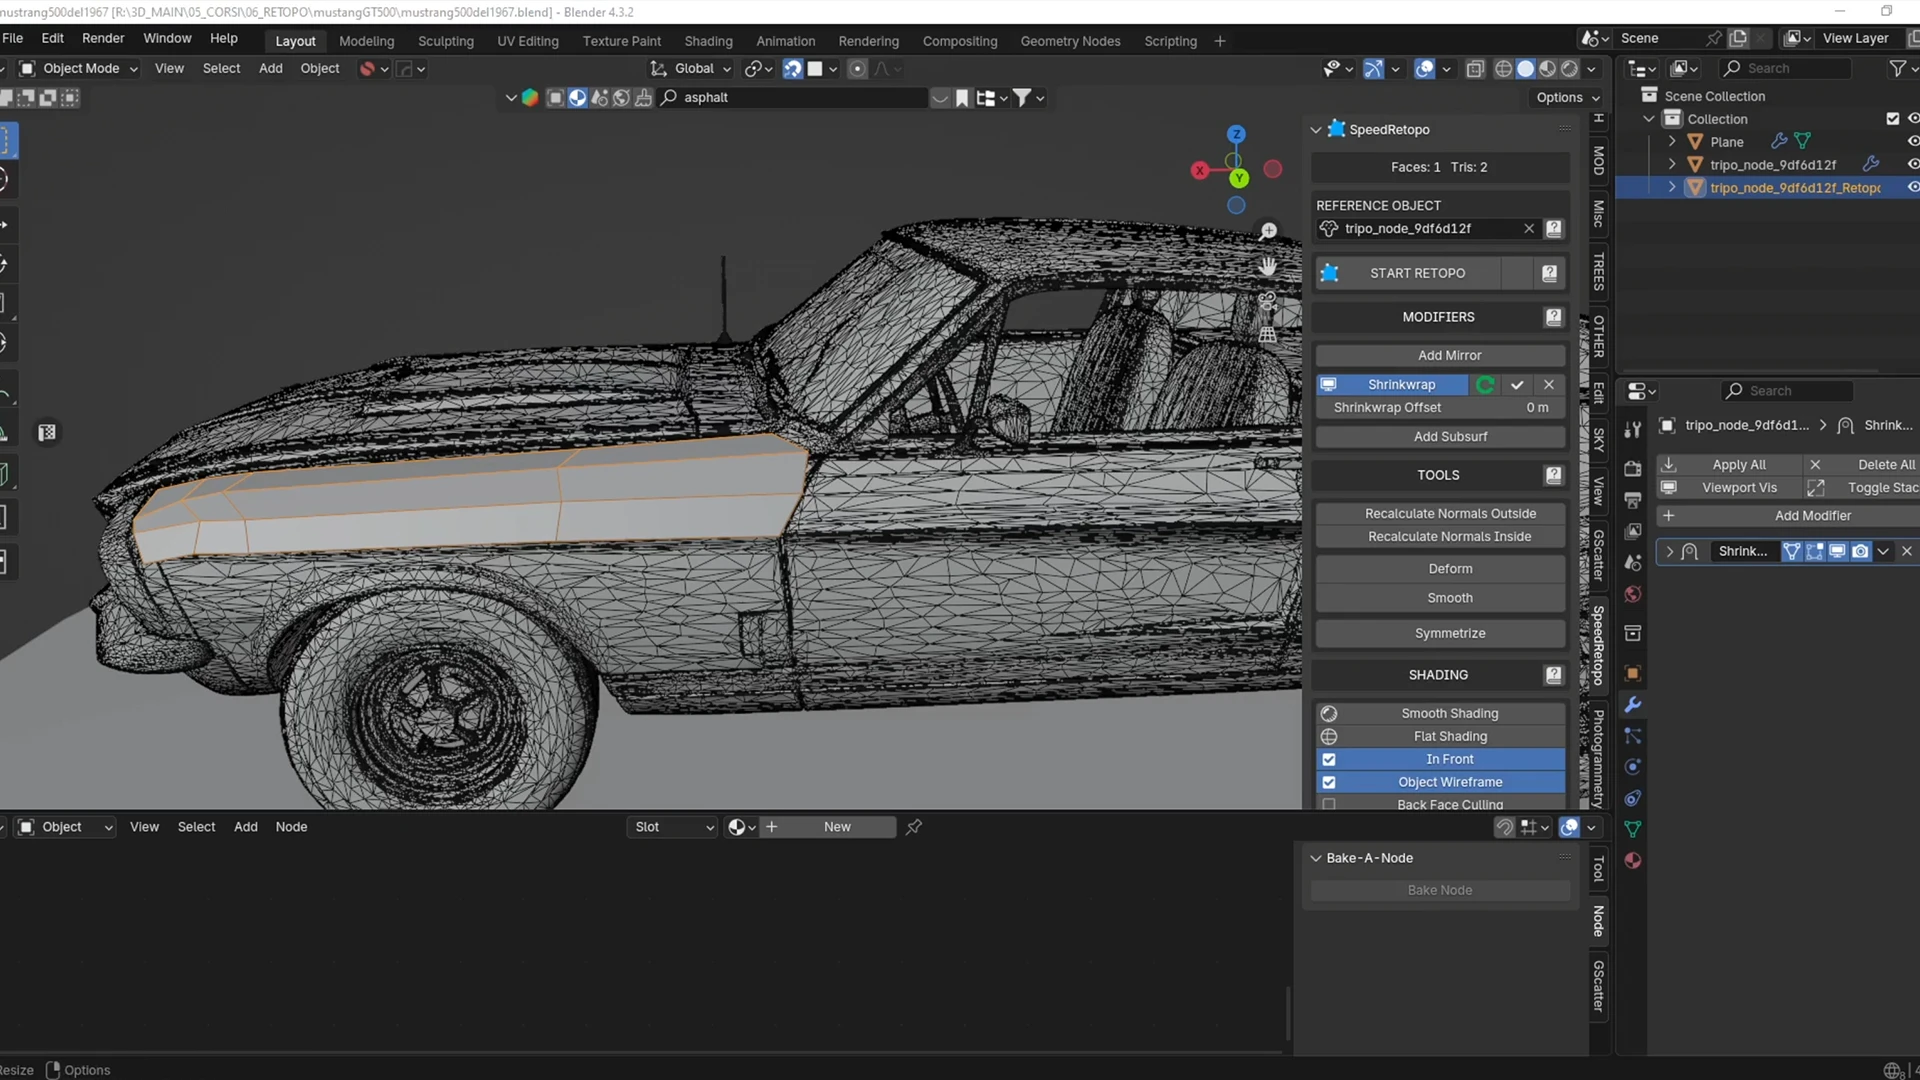Open the Material properties sphere tab
The height and width of the screenshot is (1080, 1920).
coord(1633,860)
